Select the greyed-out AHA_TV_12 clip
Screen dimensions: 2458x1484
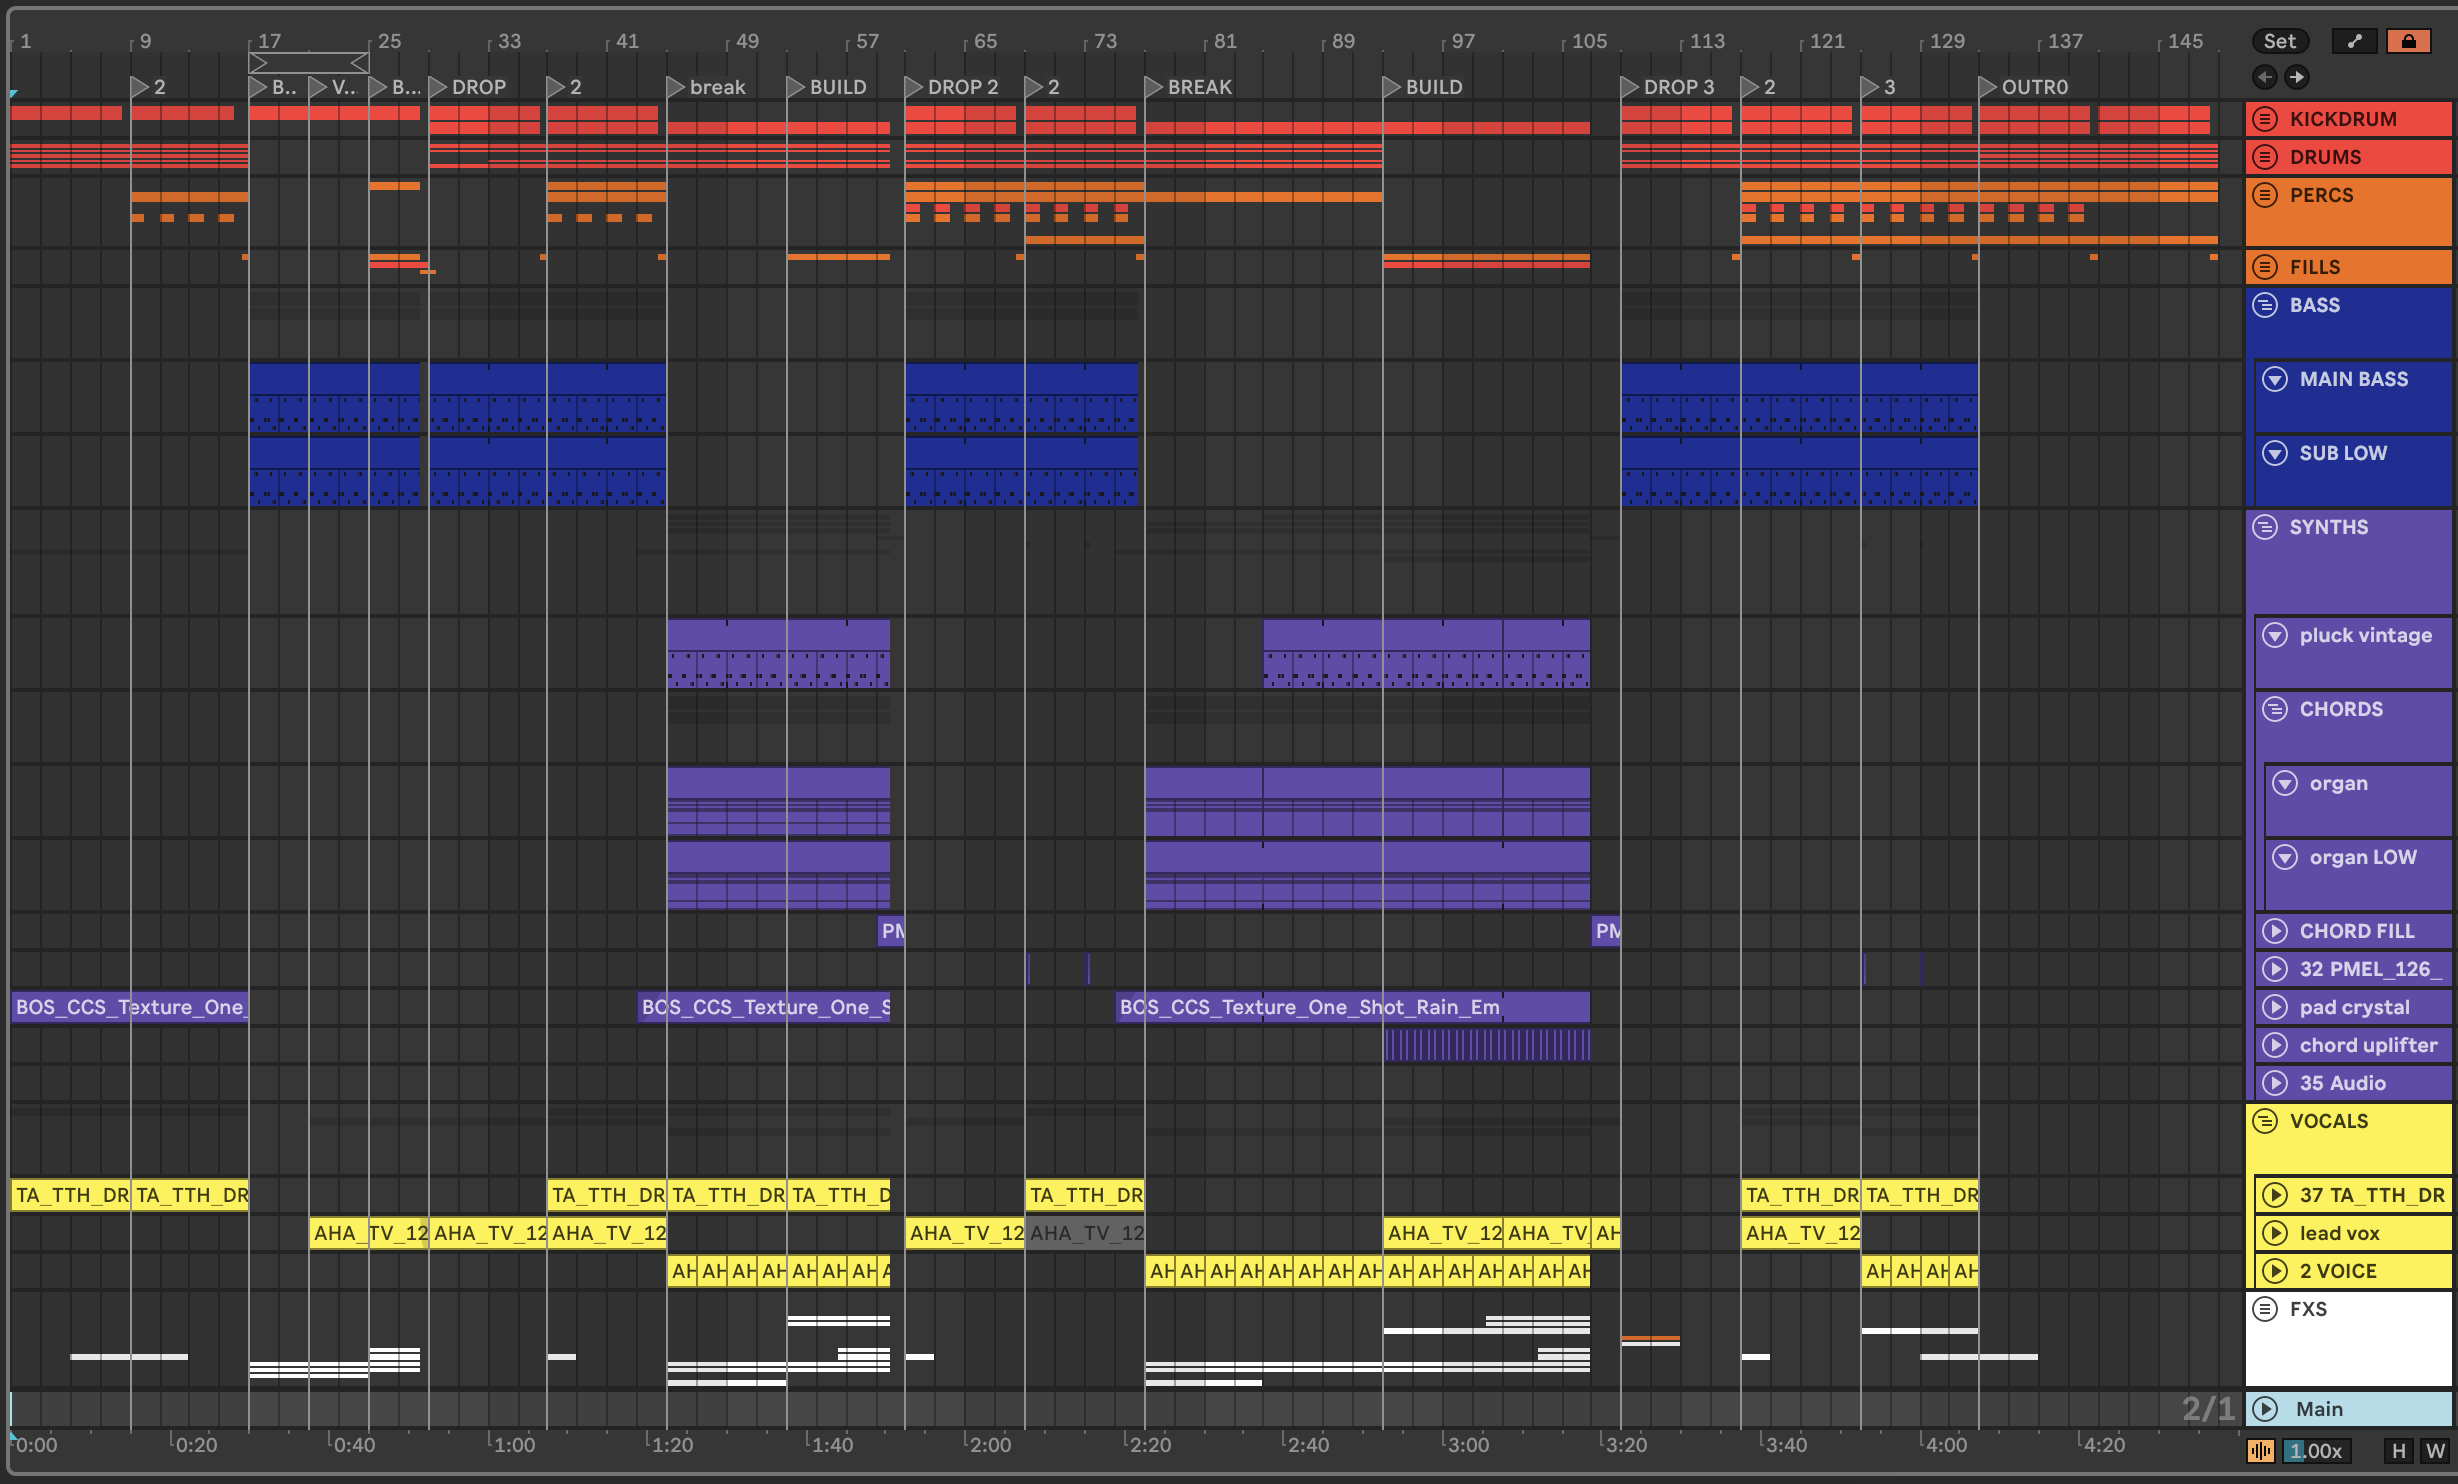[x=1085, y=1233]
